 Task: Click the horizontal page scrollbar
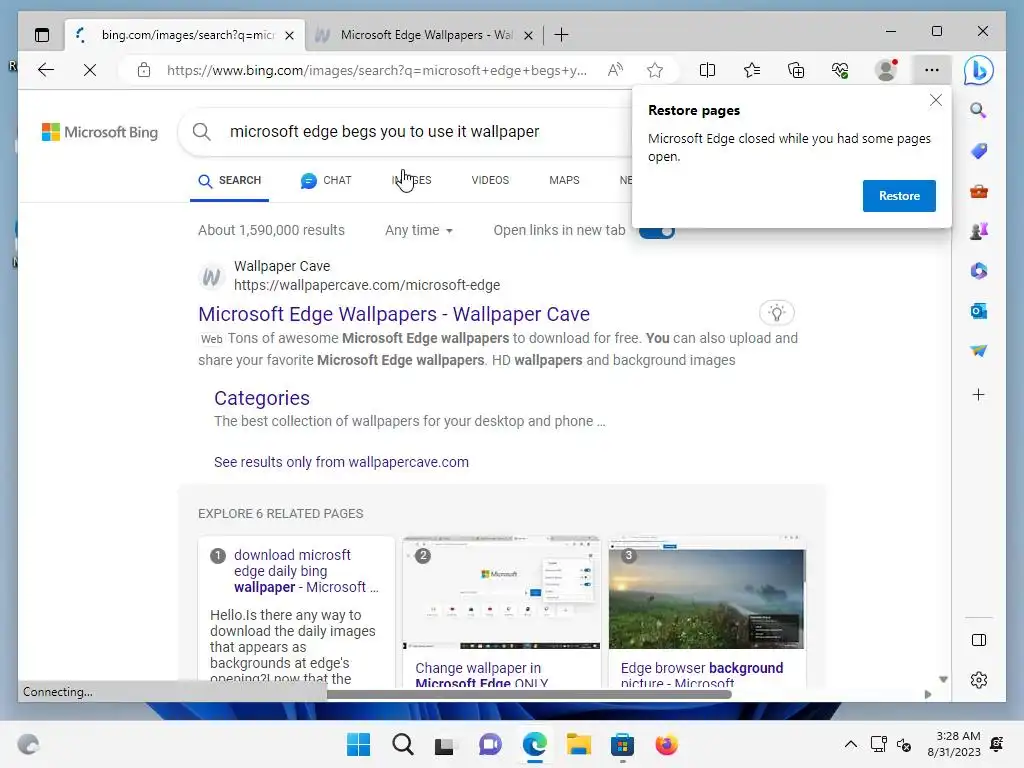coord(529,694)
